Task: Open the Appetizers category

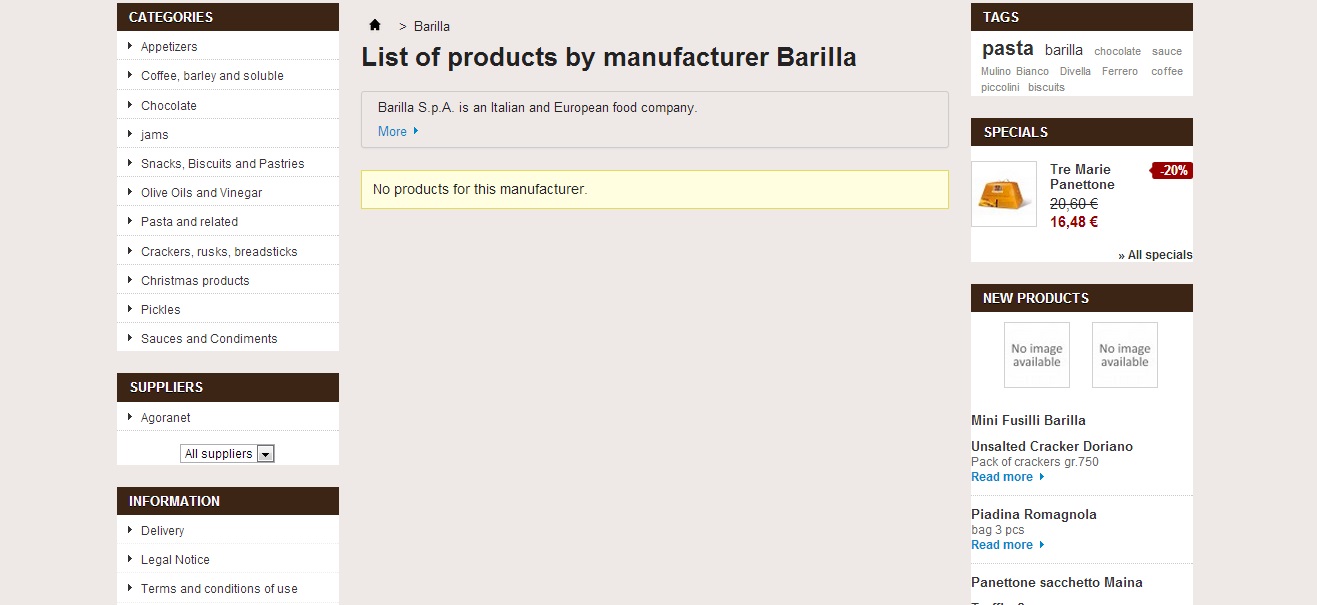Action: (x=169, y=47)
